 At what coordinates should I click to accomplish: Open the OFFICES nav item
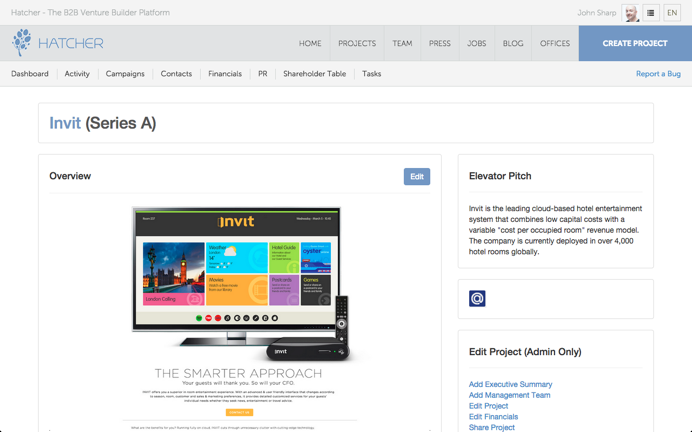[555, 43]
